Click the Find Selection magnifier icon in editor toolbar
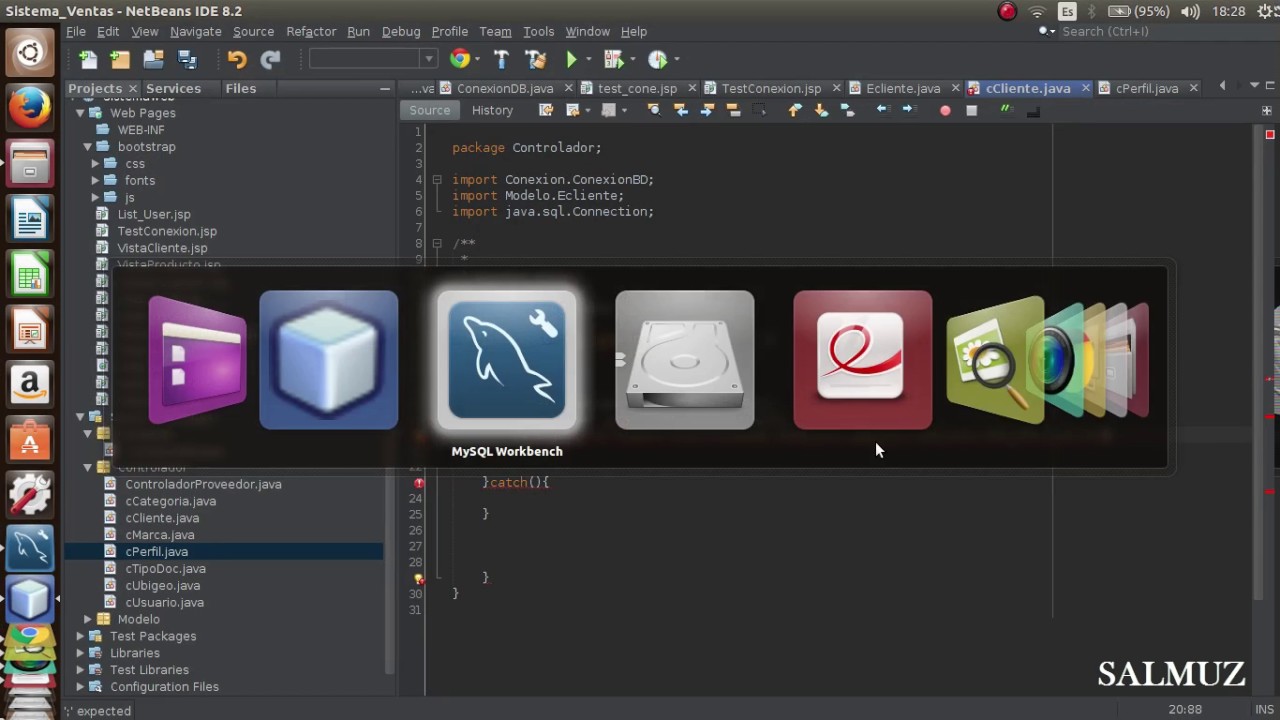 pos(653,110)
